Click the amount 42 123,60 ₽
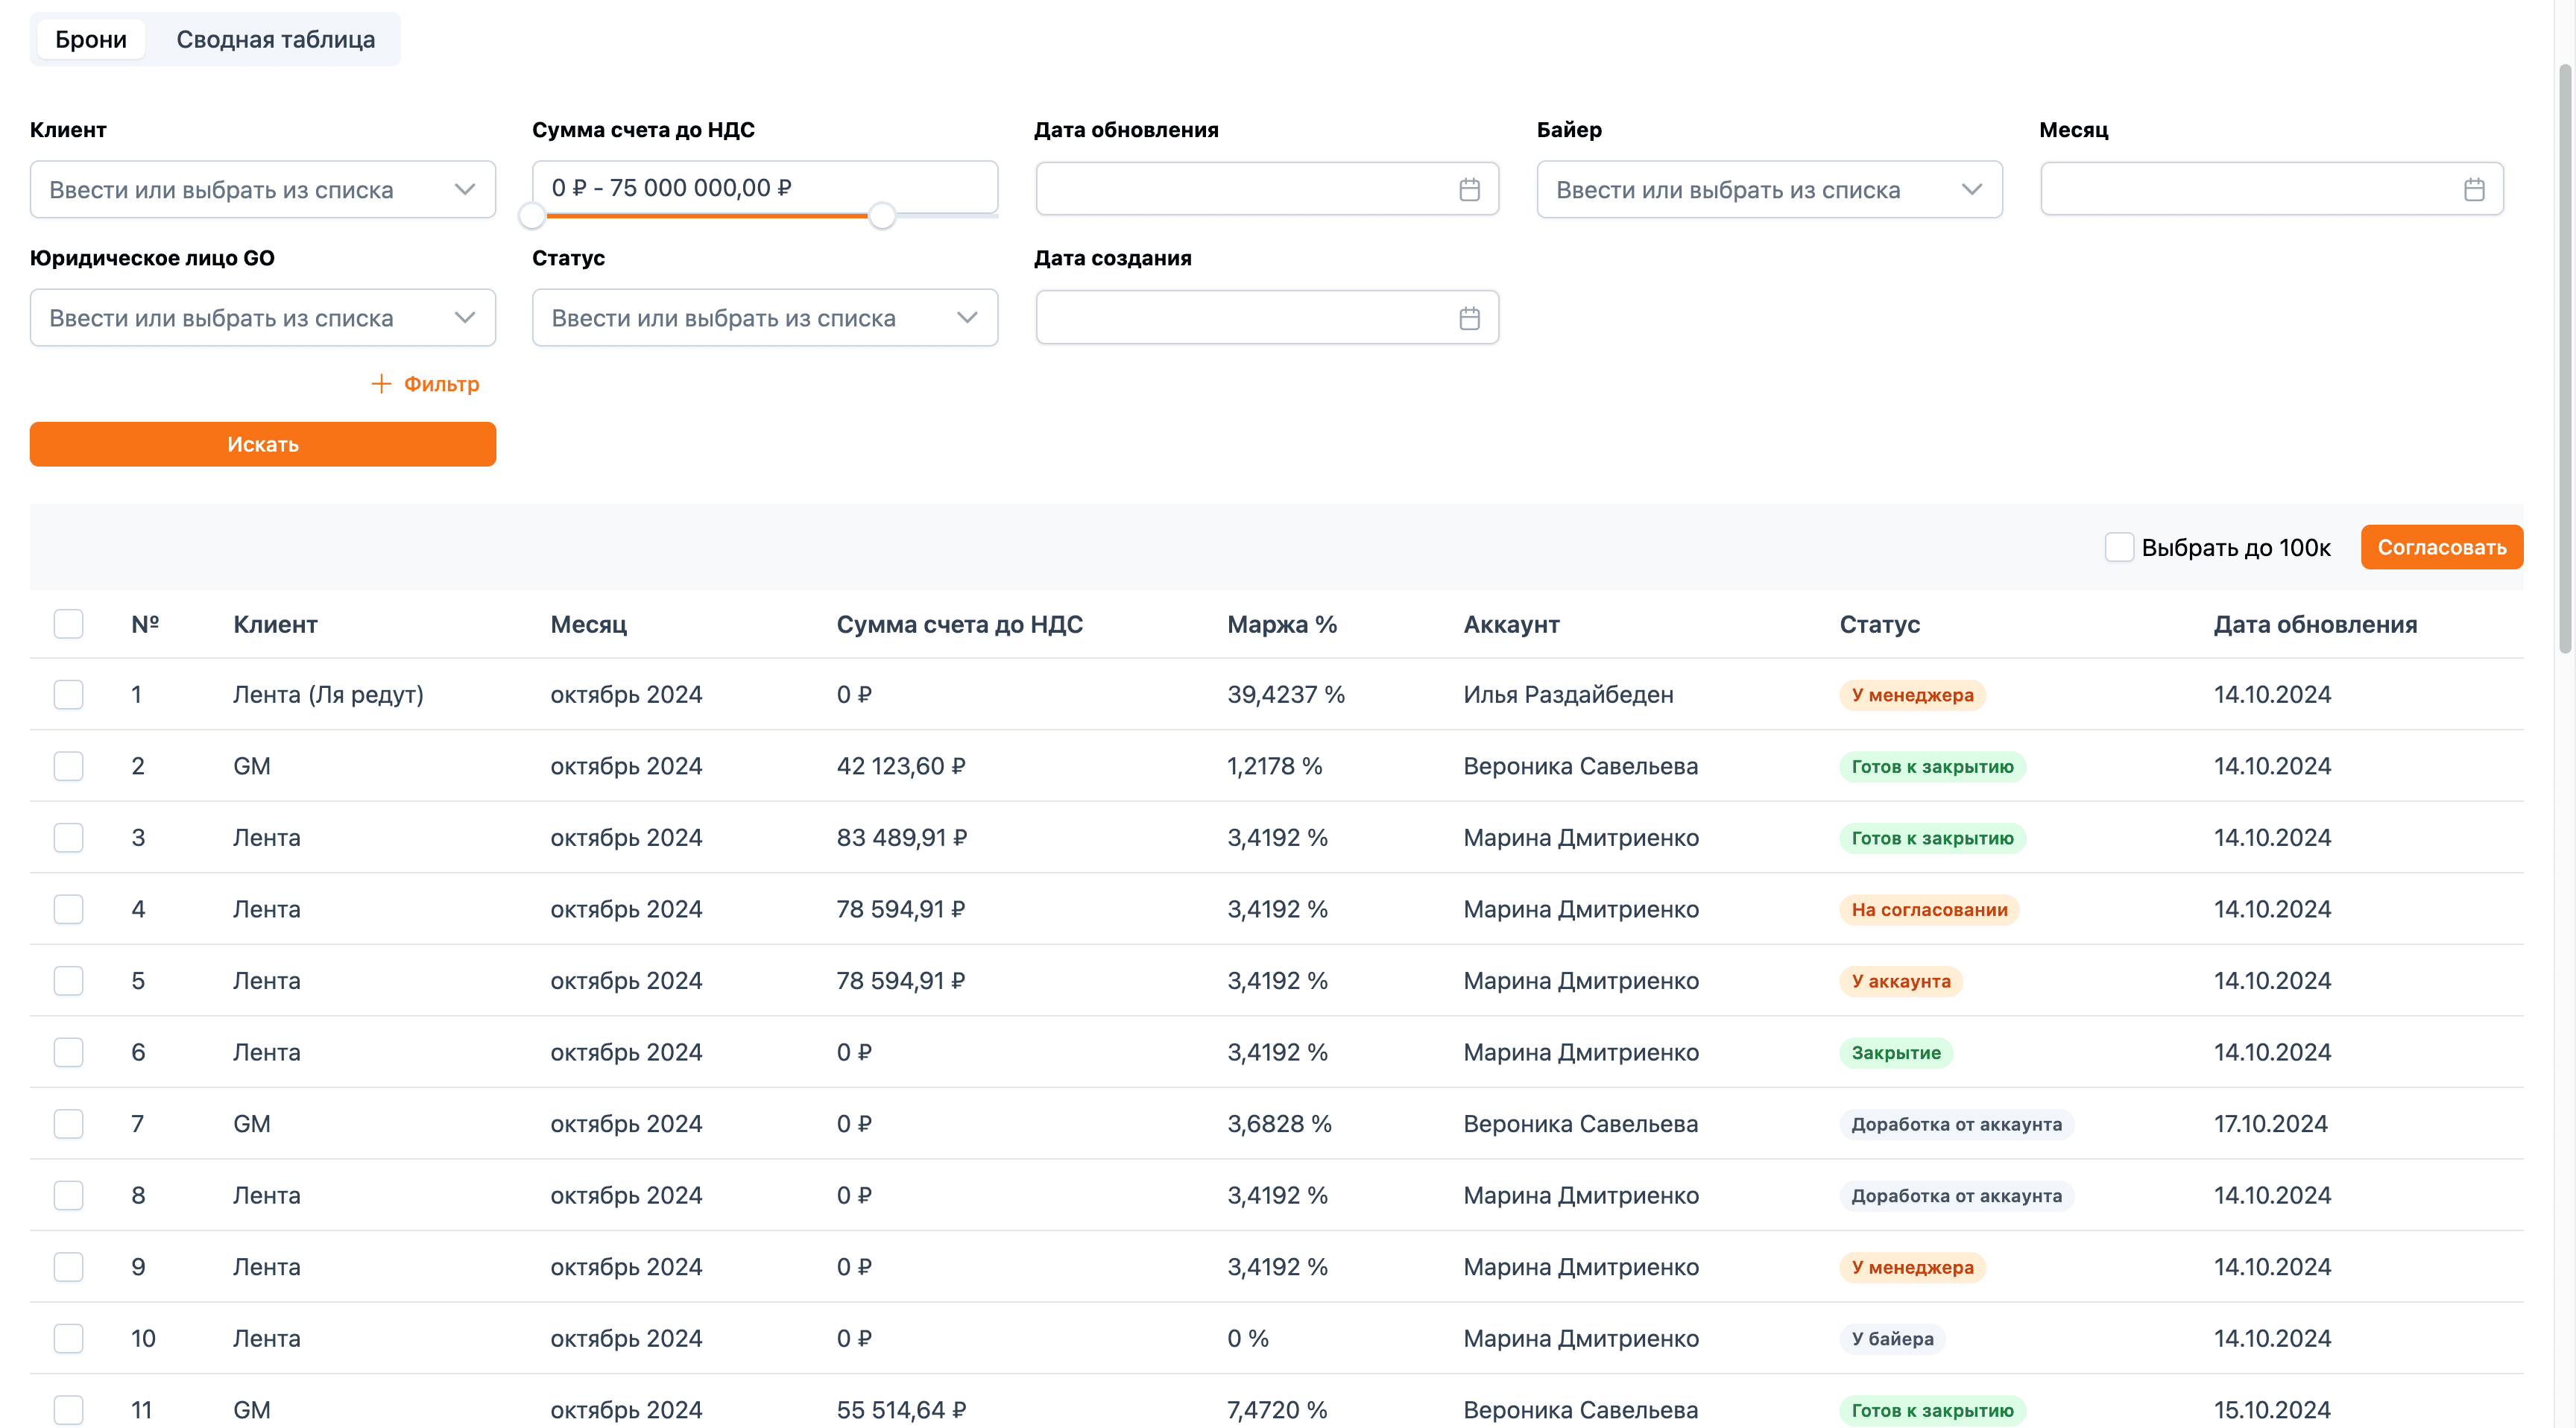The width and height of the screenshot is (2576, 1428). [x=901, y=766]
